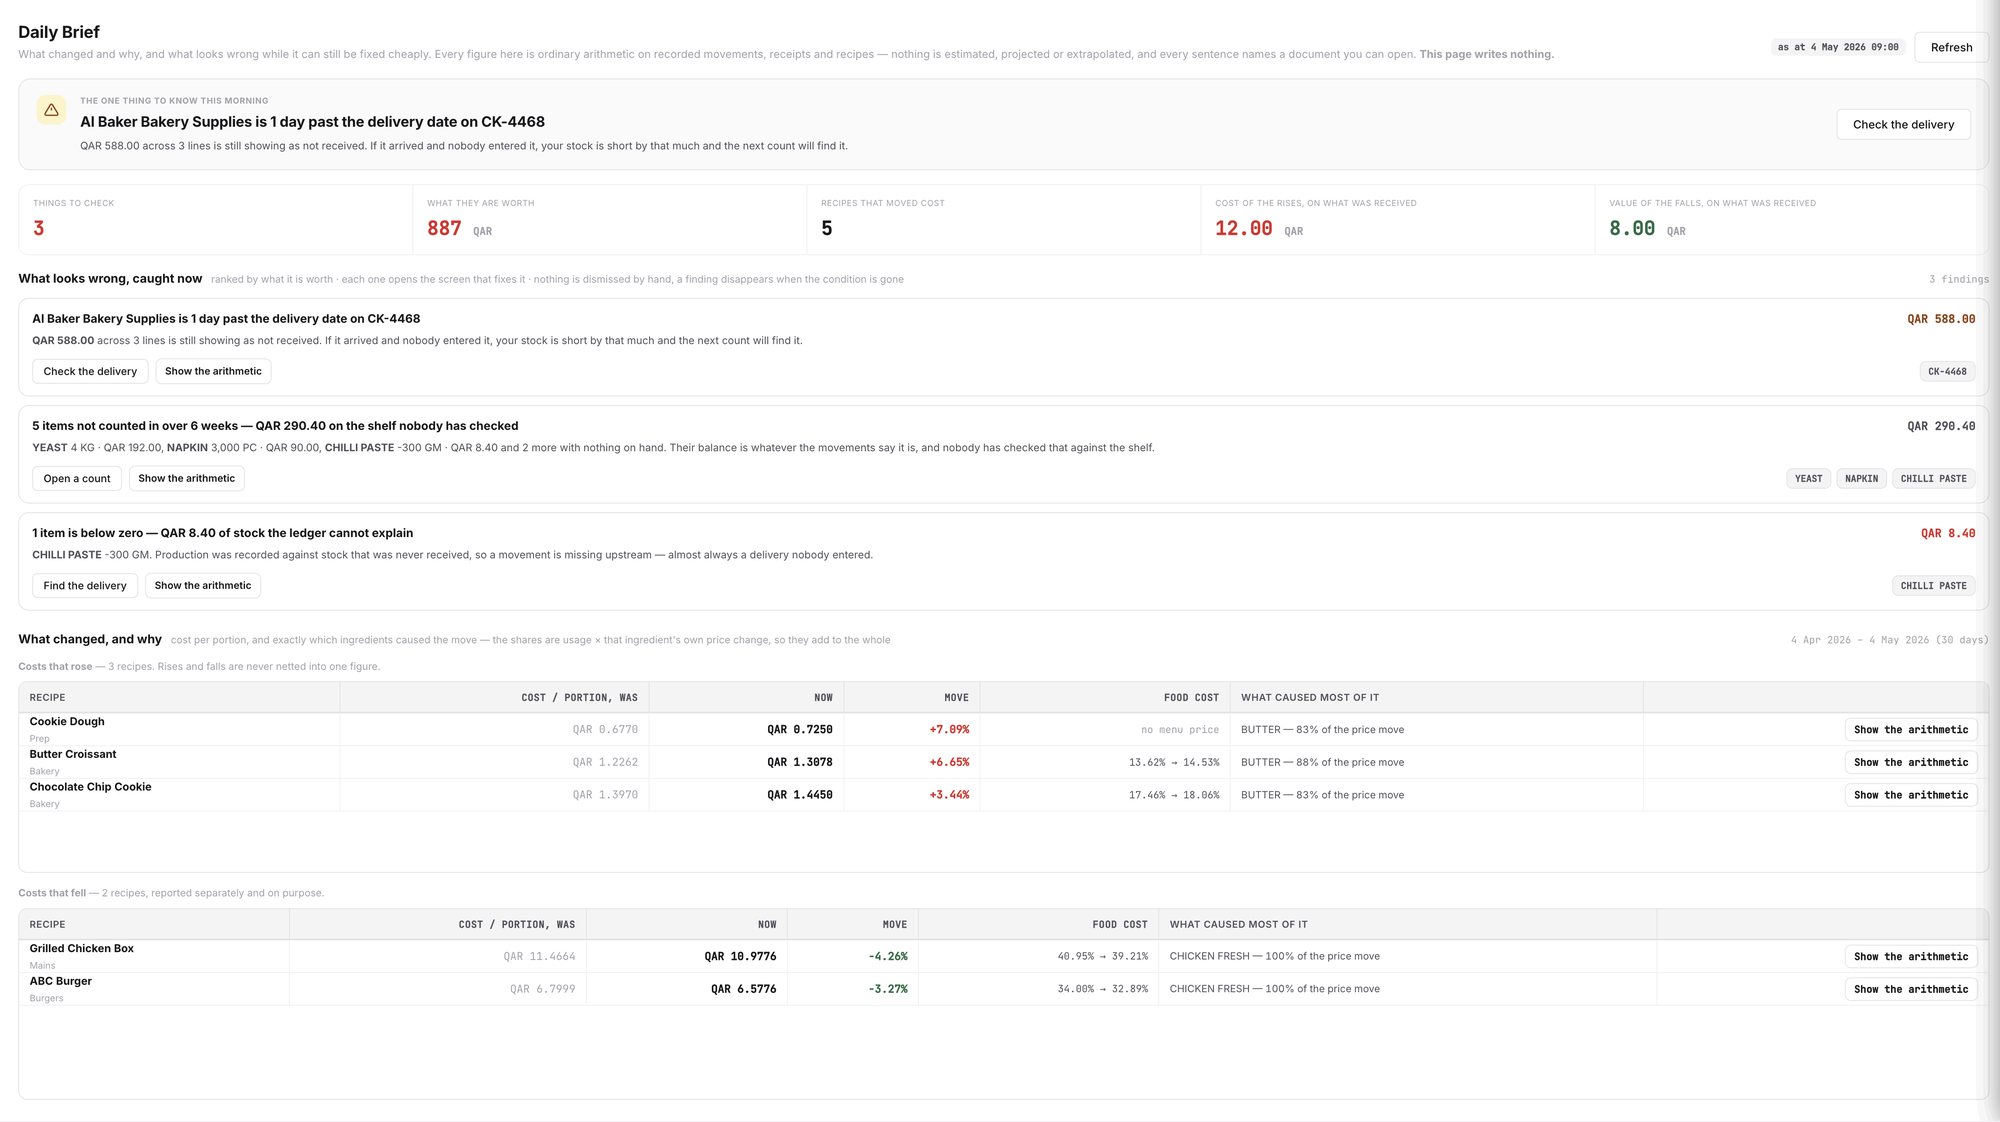Show the arithmetic for uncounted items finding
Viewport: 2000px width, 1122px height.
click(187, 478)
